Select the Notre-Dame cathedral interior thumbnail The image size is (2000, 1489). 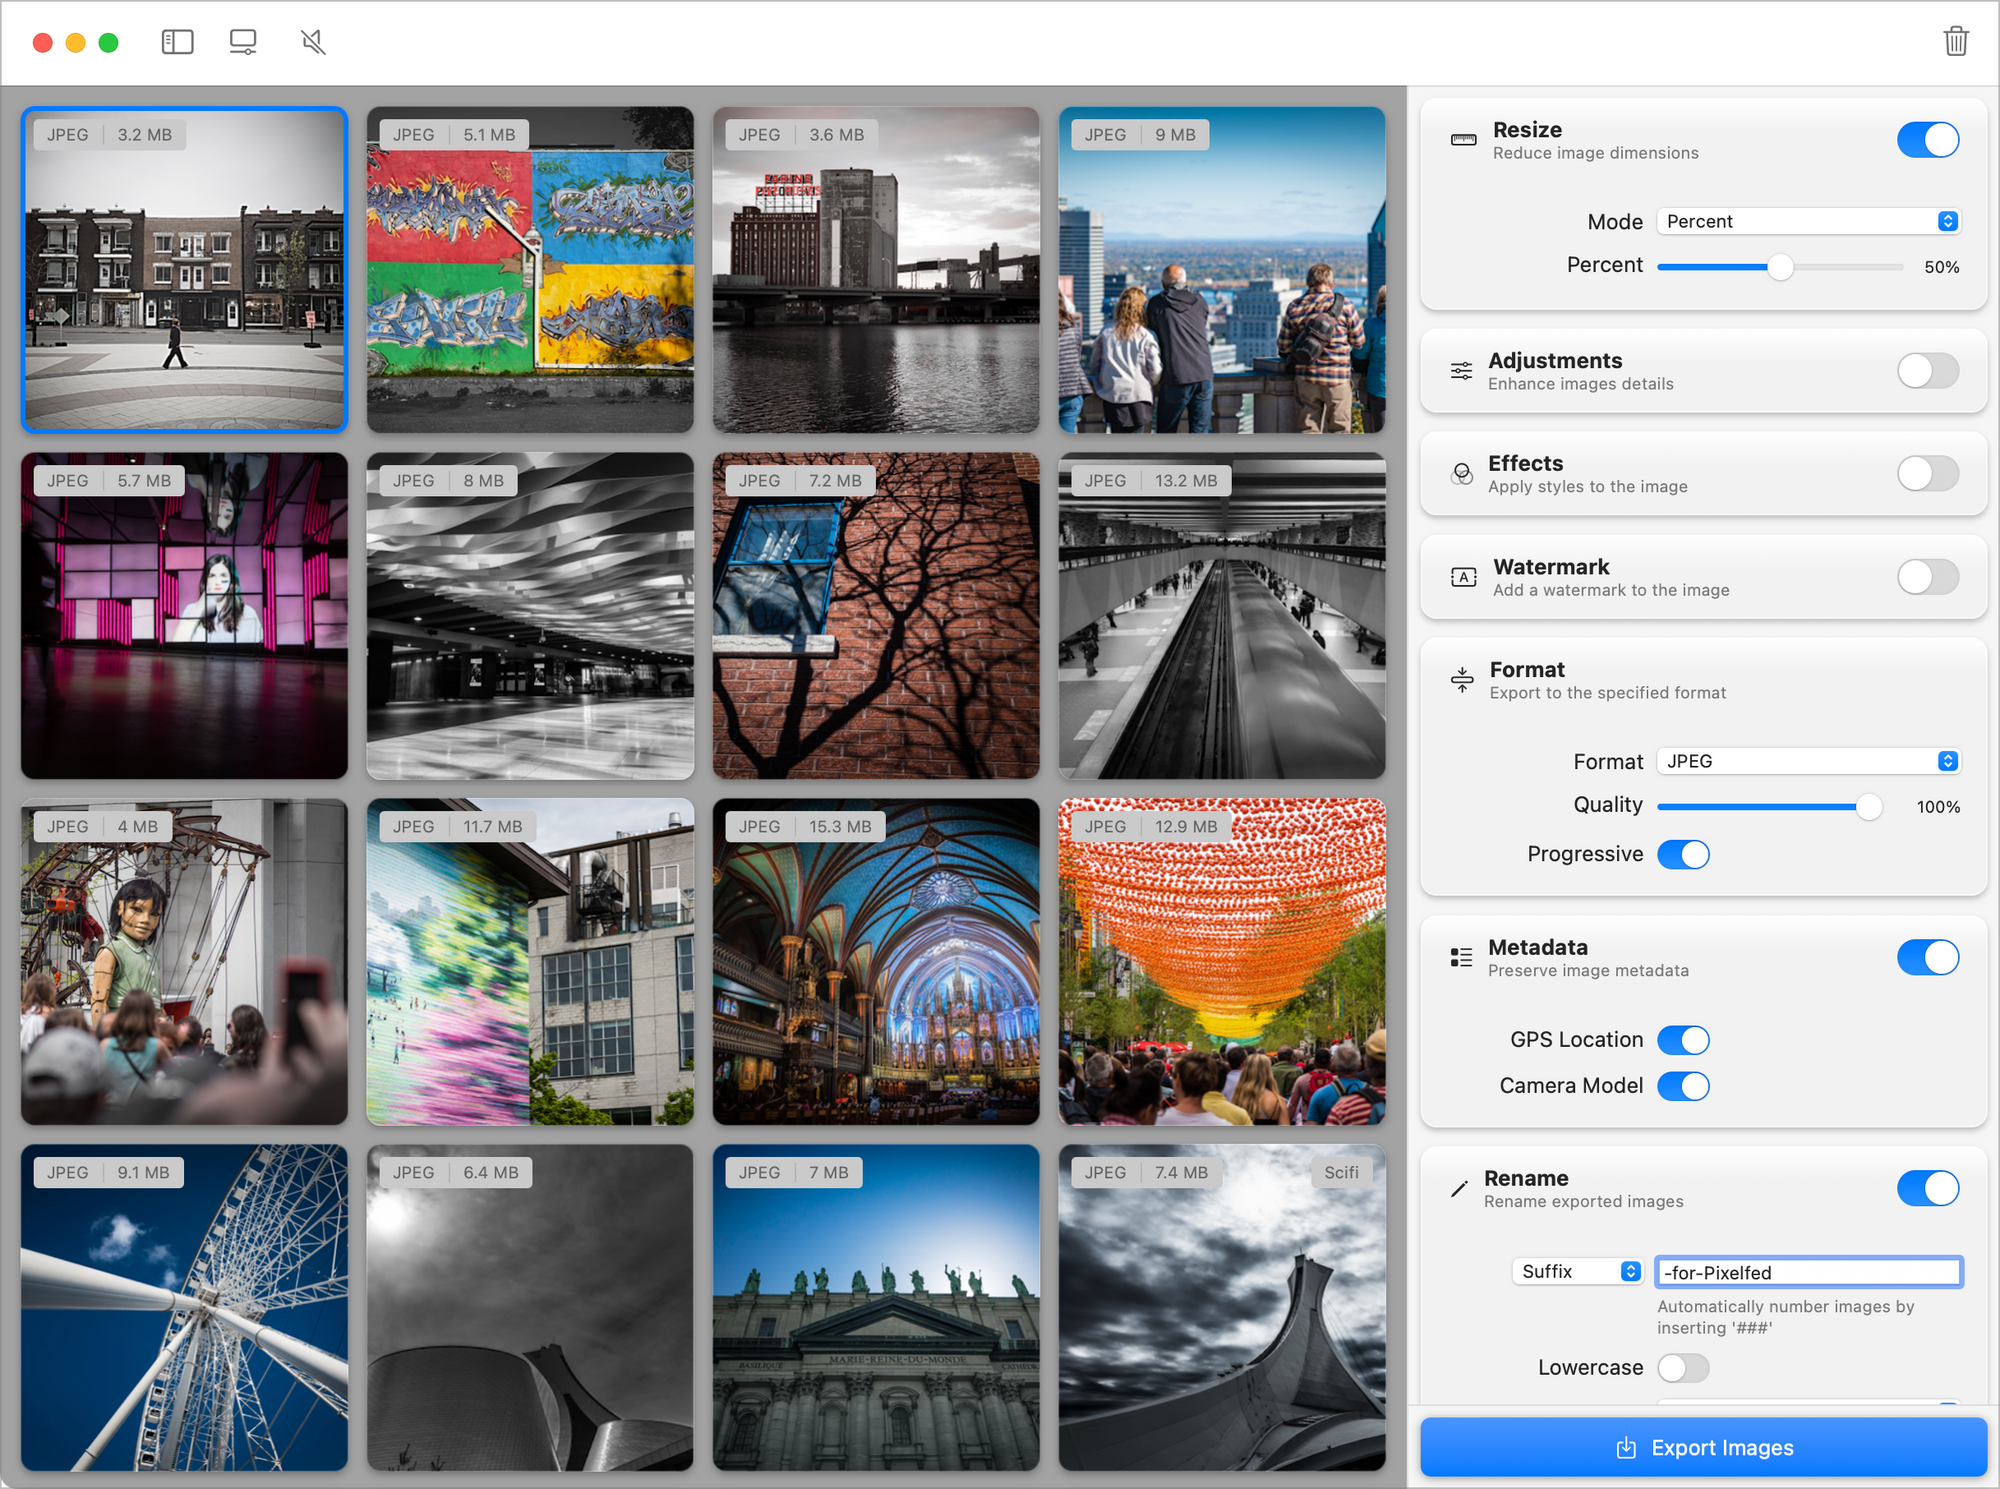click(x=876, y=962)
